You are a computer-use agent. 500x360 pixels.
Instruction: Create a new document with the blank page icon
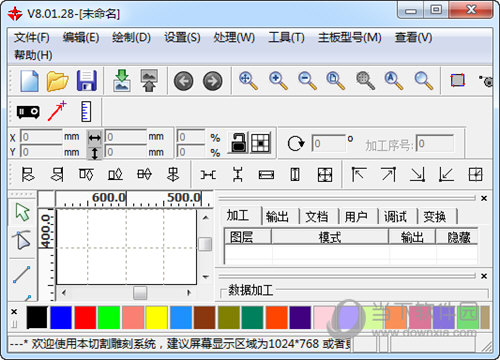[29, 81]
